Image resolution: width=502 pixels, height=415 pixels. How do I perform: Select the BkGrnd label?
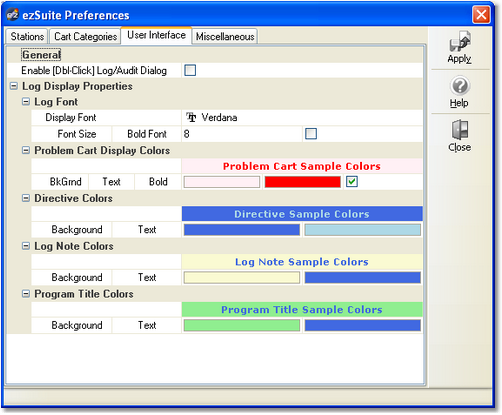pos(65,182)
